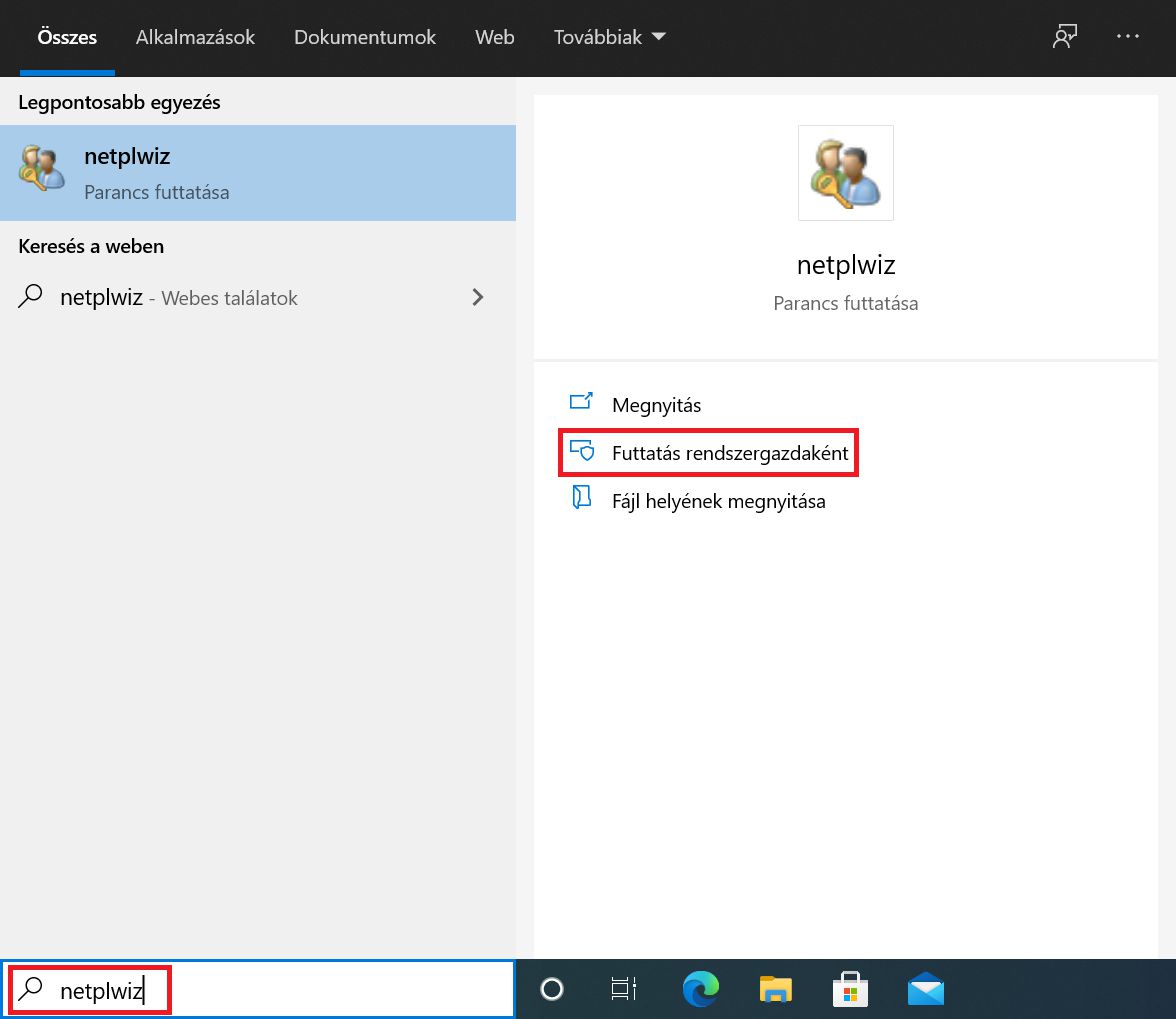
Task: Open the three-dots options menu
Action: 1128,37
